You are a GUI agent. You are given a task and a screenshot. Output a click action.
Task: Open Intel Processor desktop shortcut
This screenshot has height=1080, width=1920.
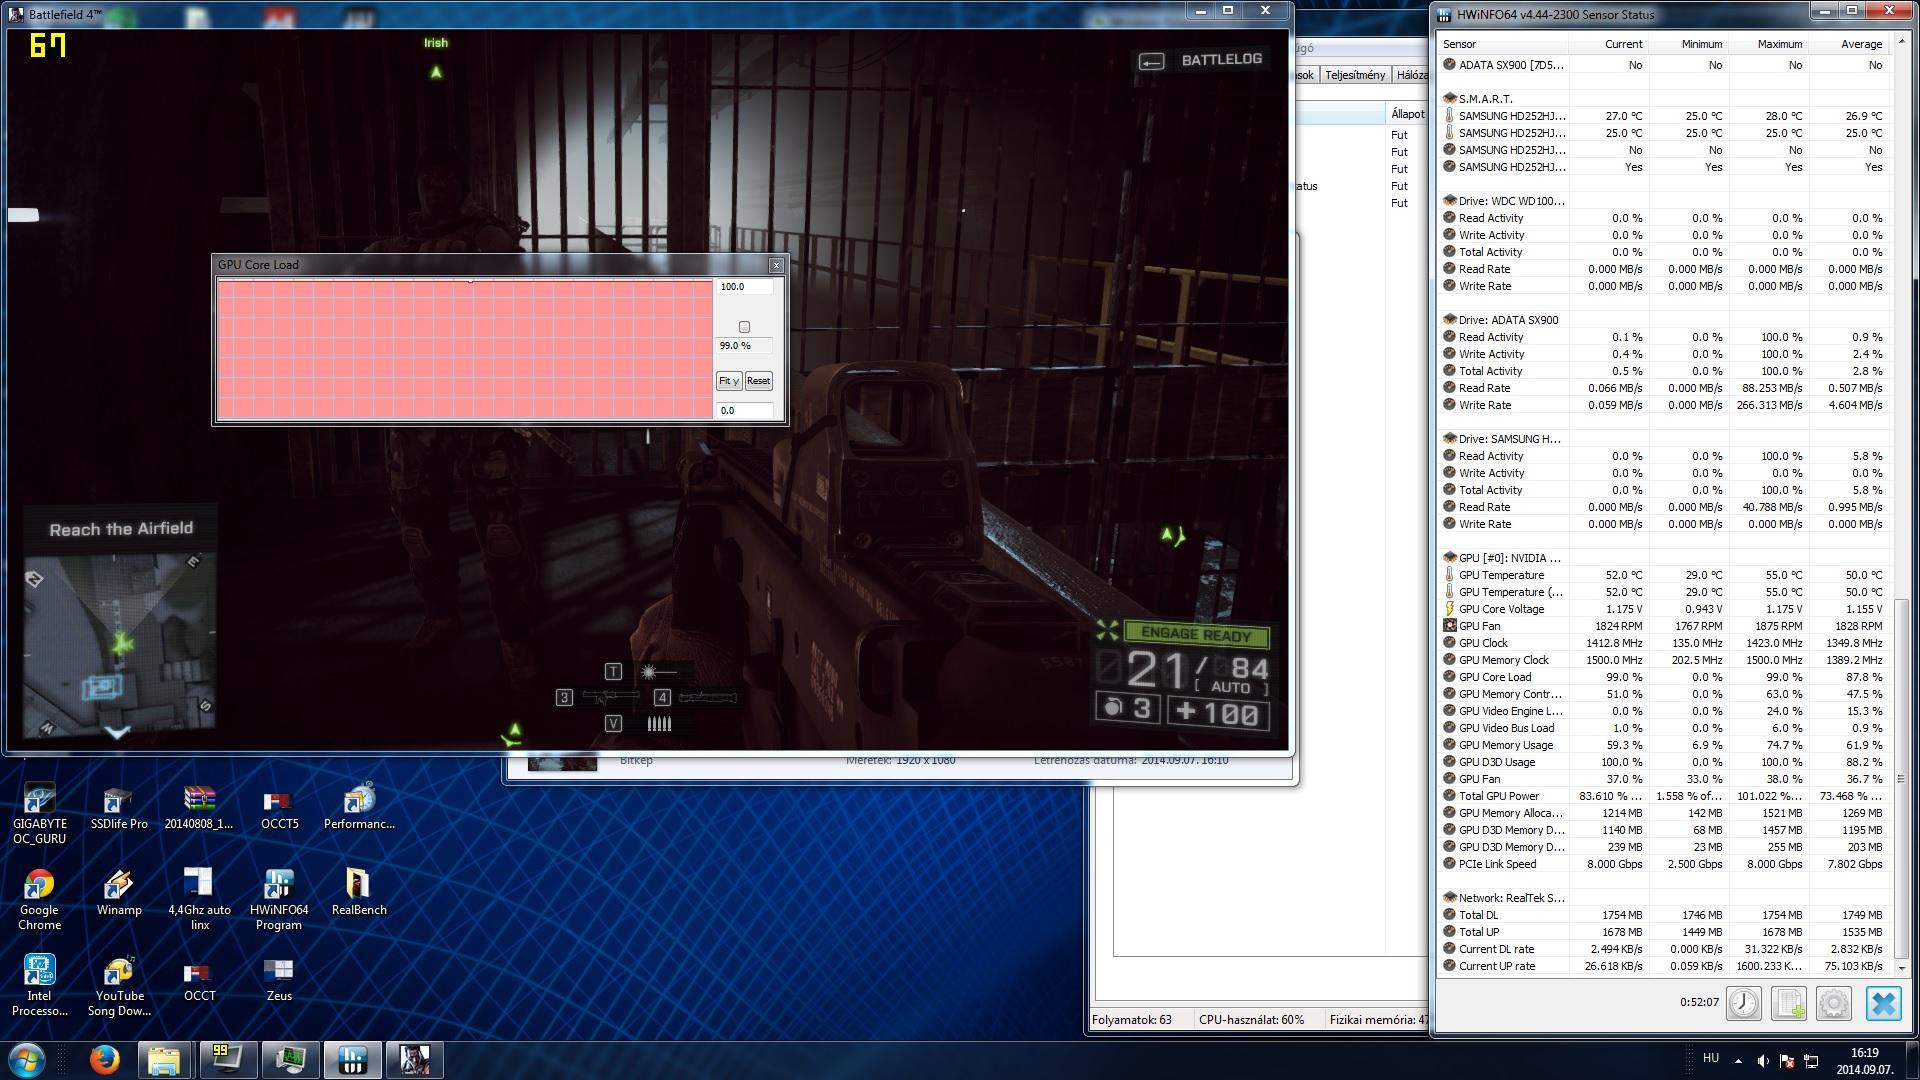[x=39, y=986]
